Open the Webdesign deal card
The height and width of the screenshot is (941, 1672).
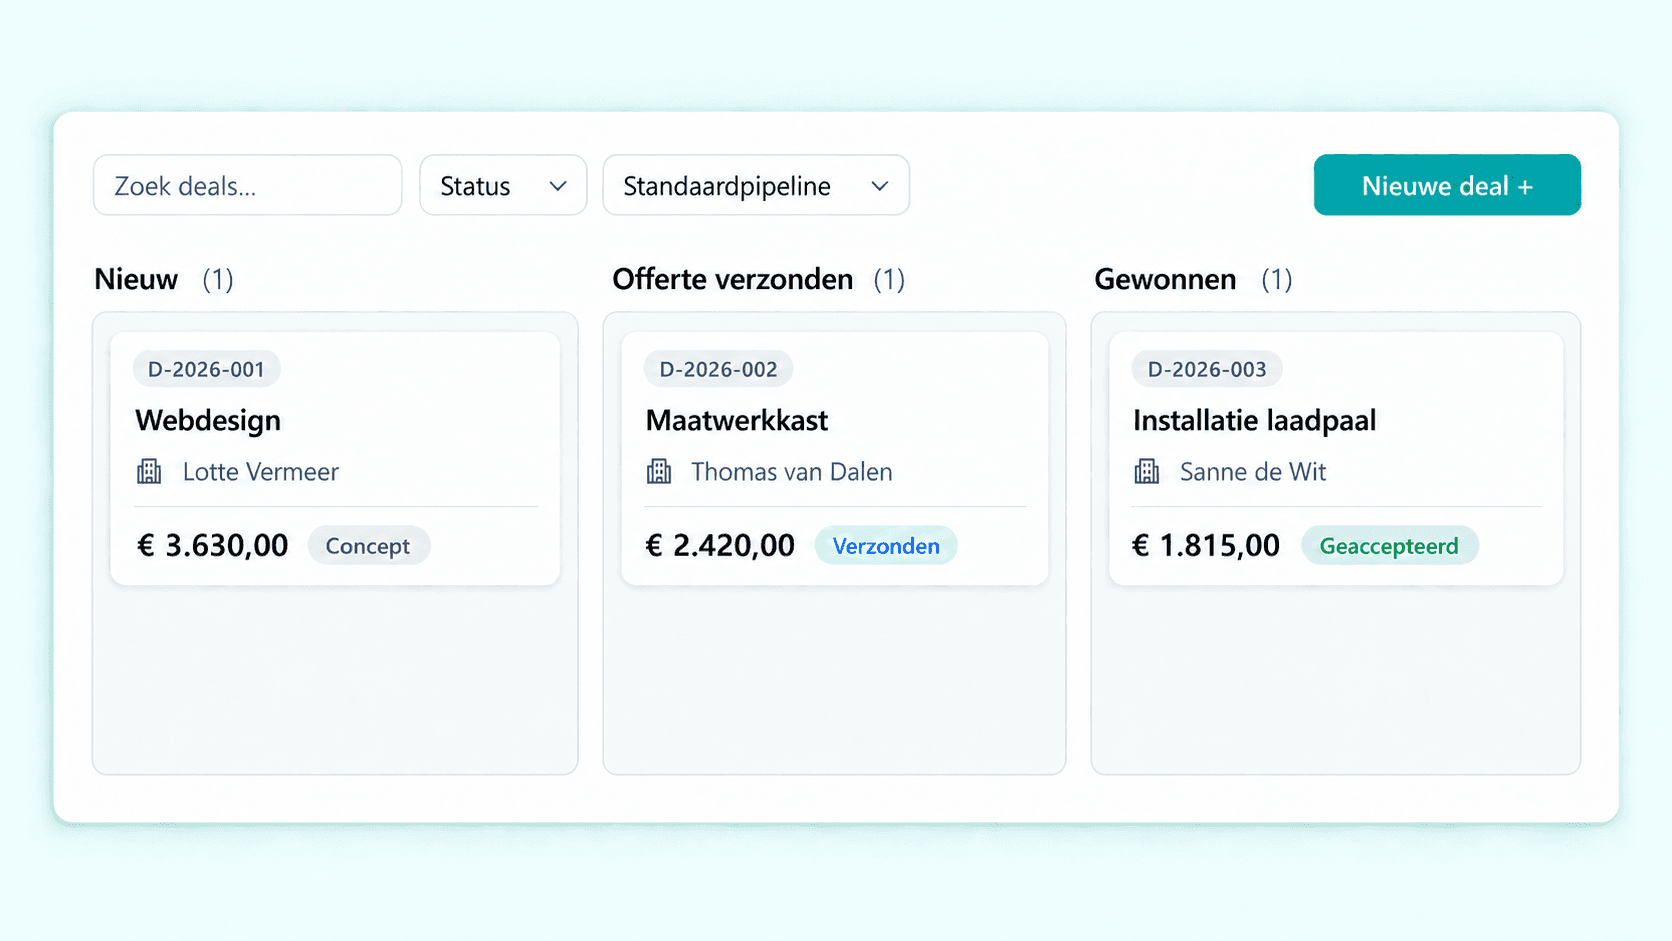coord(335,458)
